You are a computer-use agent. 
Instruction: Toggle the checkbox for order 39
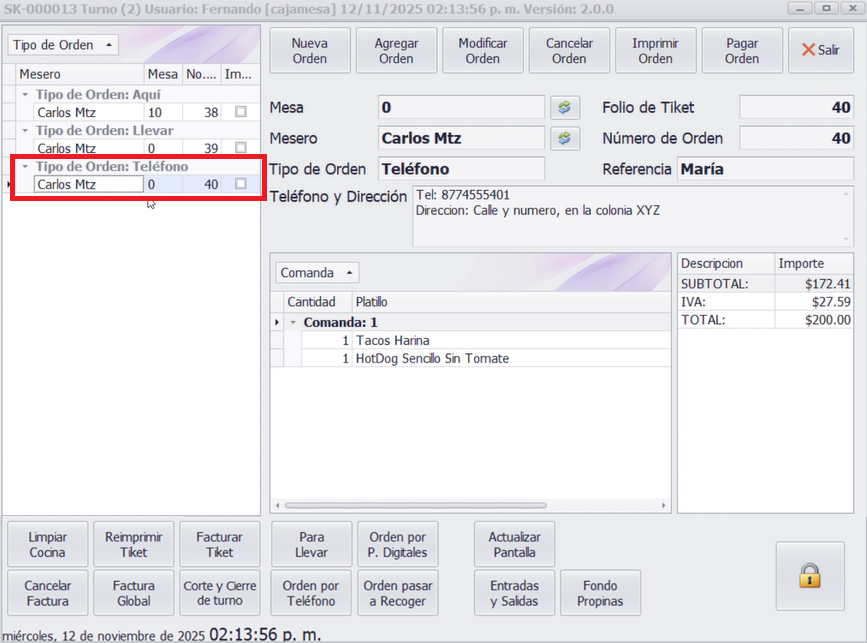[240, 148]
